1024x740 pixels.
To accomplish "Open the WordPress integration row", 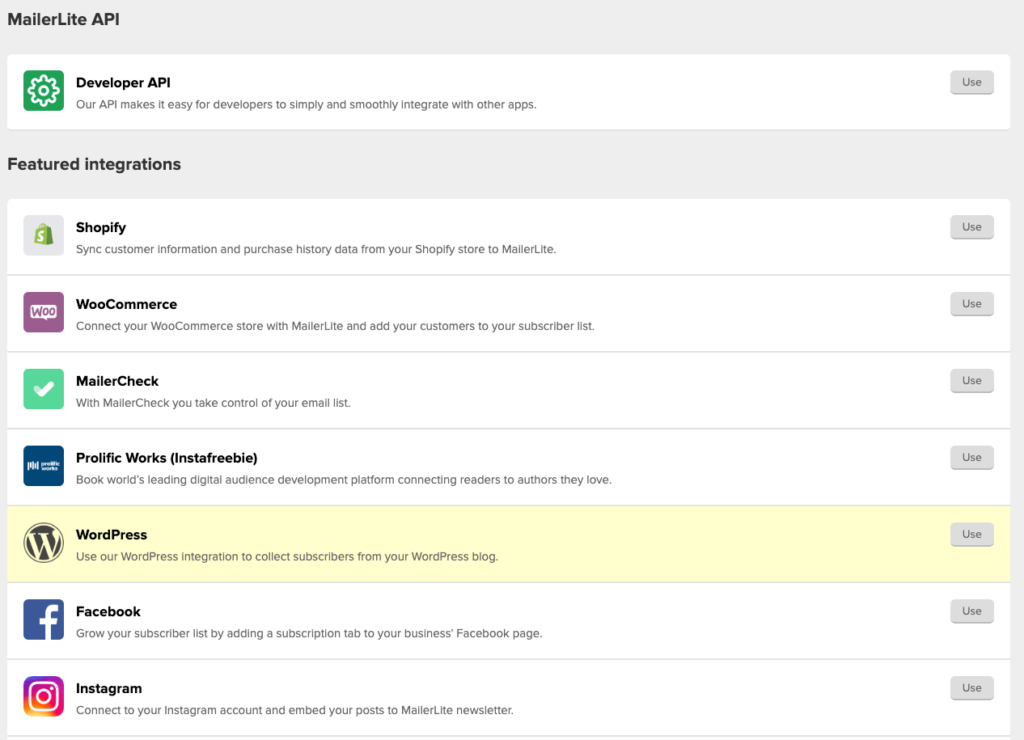I will tap(450, 543).
